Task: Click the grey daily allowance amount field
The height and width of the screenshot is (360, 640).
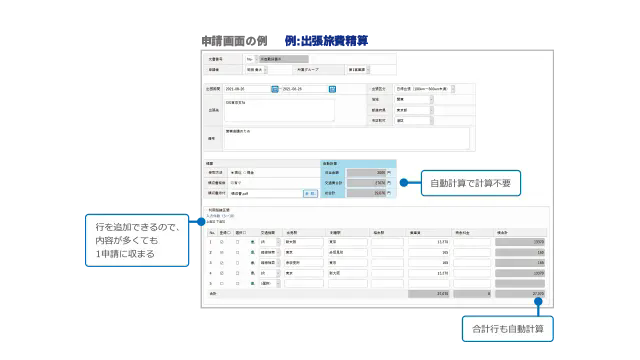Action: (366, 173)
